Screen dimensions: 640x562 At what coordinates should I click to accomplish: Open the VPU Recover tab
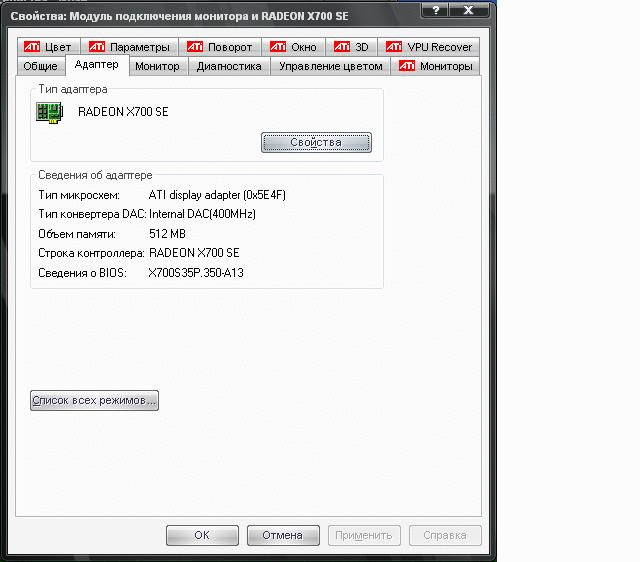[429, 47]
